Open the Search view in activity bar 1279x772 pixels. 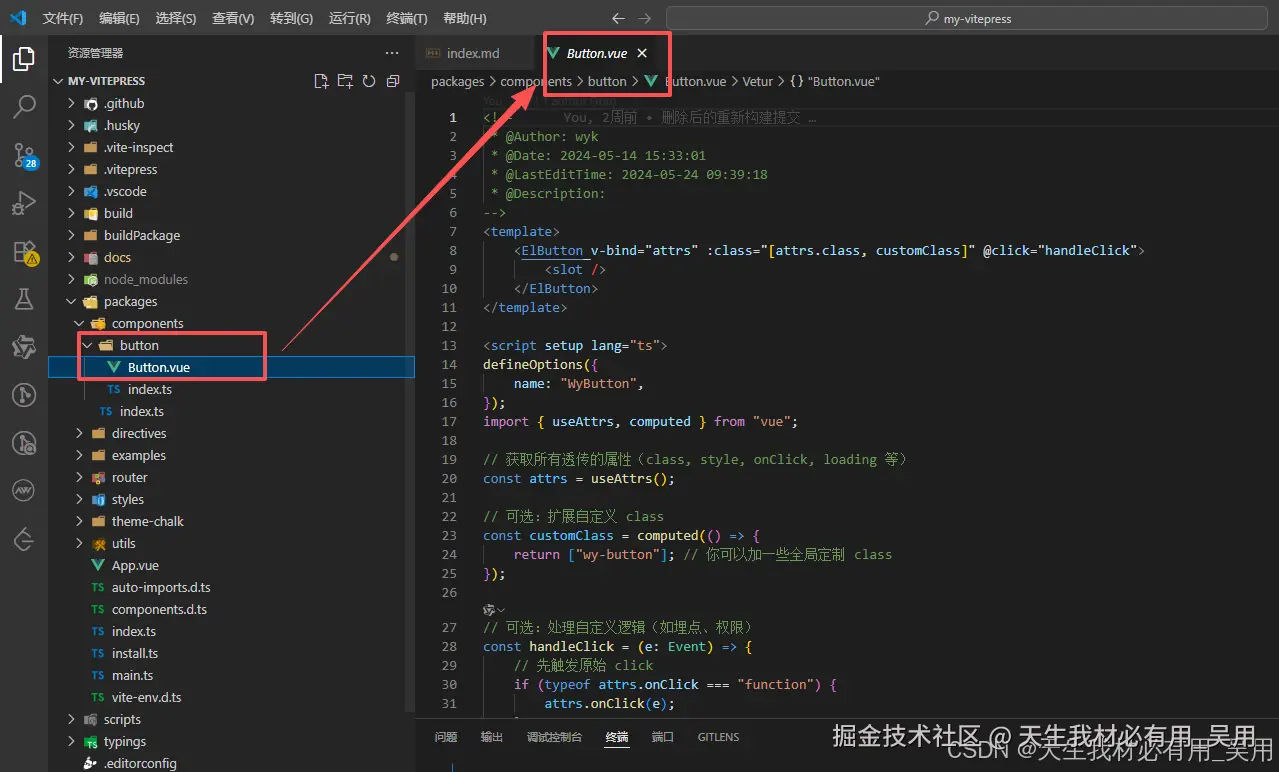(x=24, y=107)
